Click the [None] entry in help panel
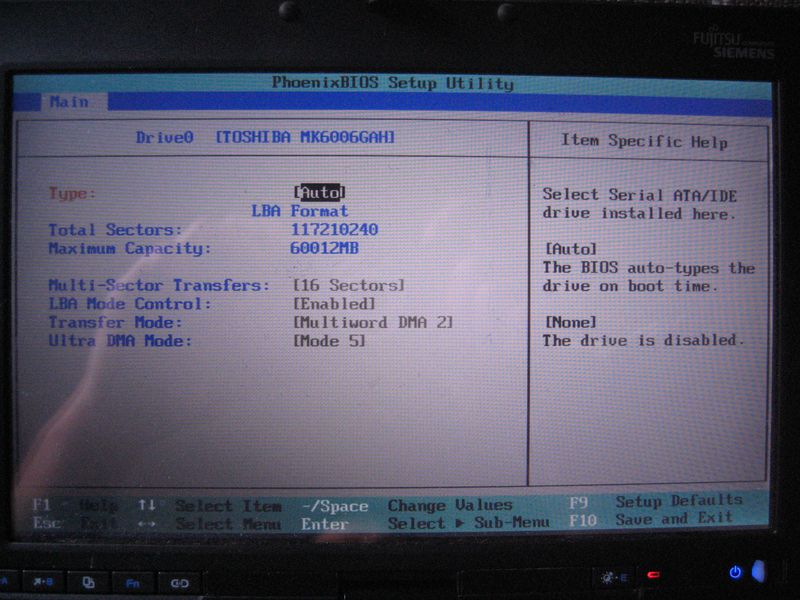 [x=570, y=322]
